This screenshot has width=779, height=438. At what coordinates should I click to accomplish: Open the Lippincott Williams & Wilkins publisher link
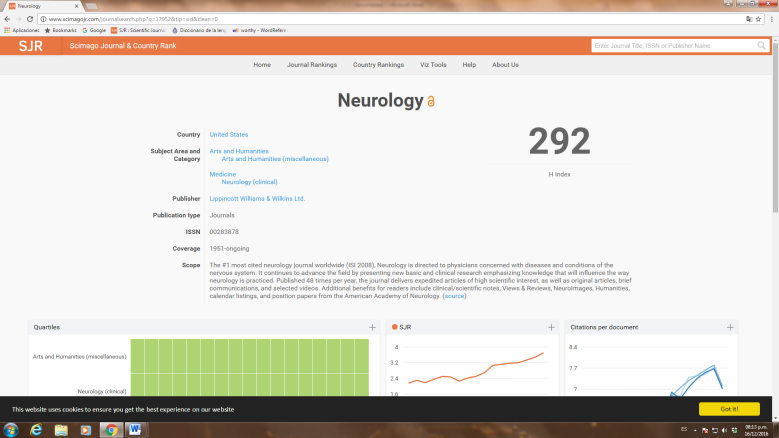coord(257,198)
